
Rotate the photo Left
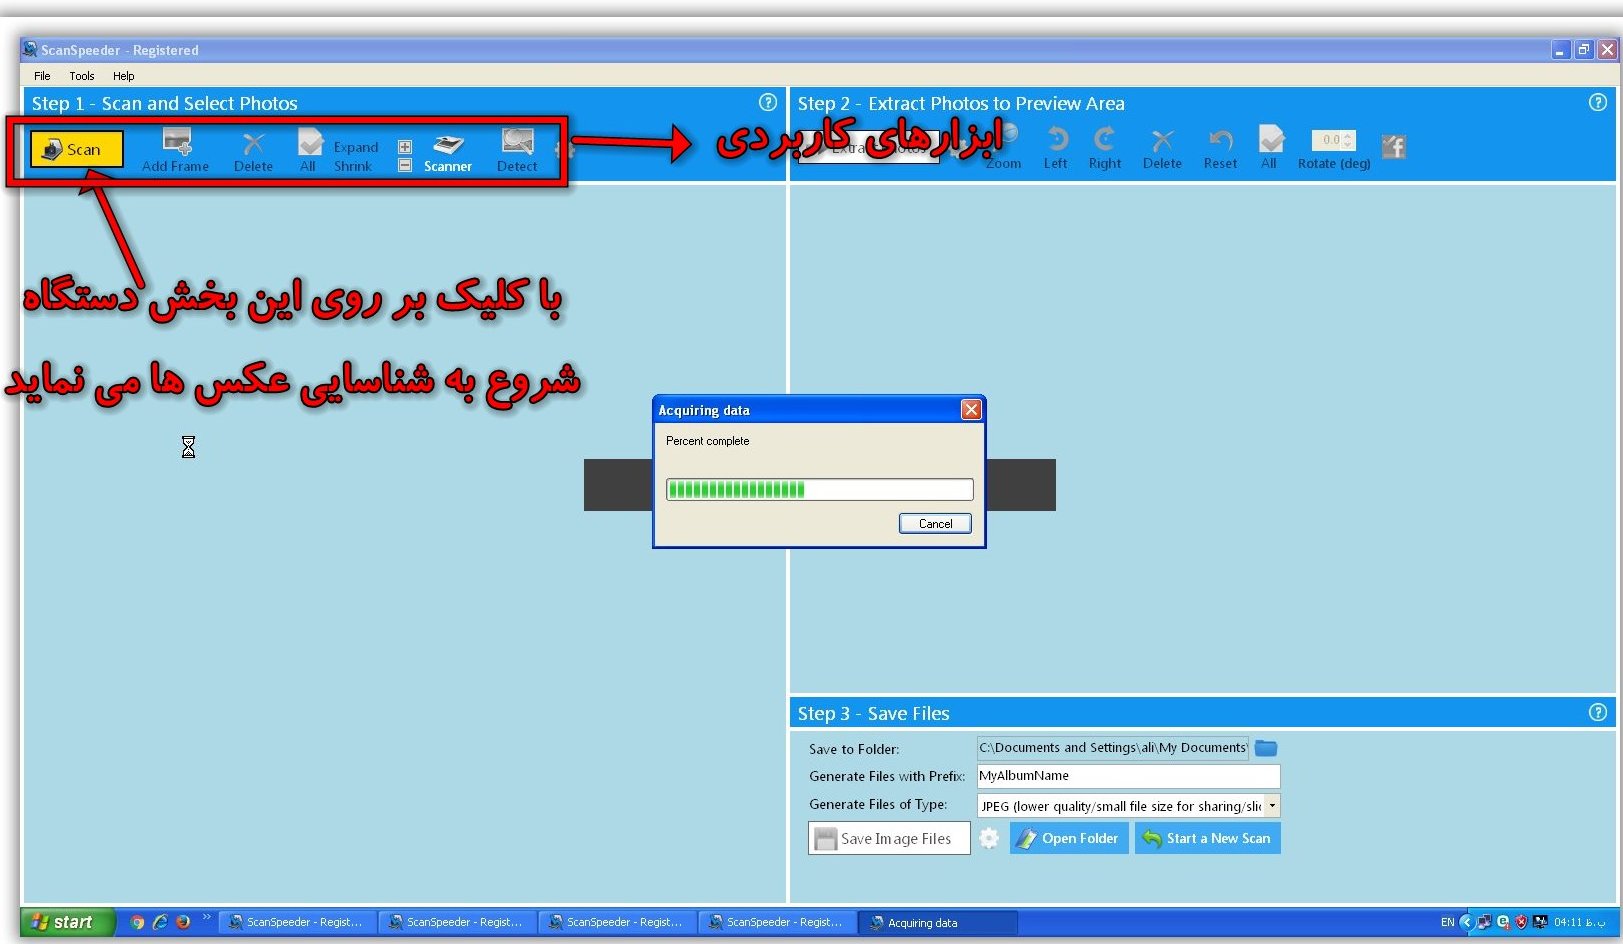point(1056,147)
